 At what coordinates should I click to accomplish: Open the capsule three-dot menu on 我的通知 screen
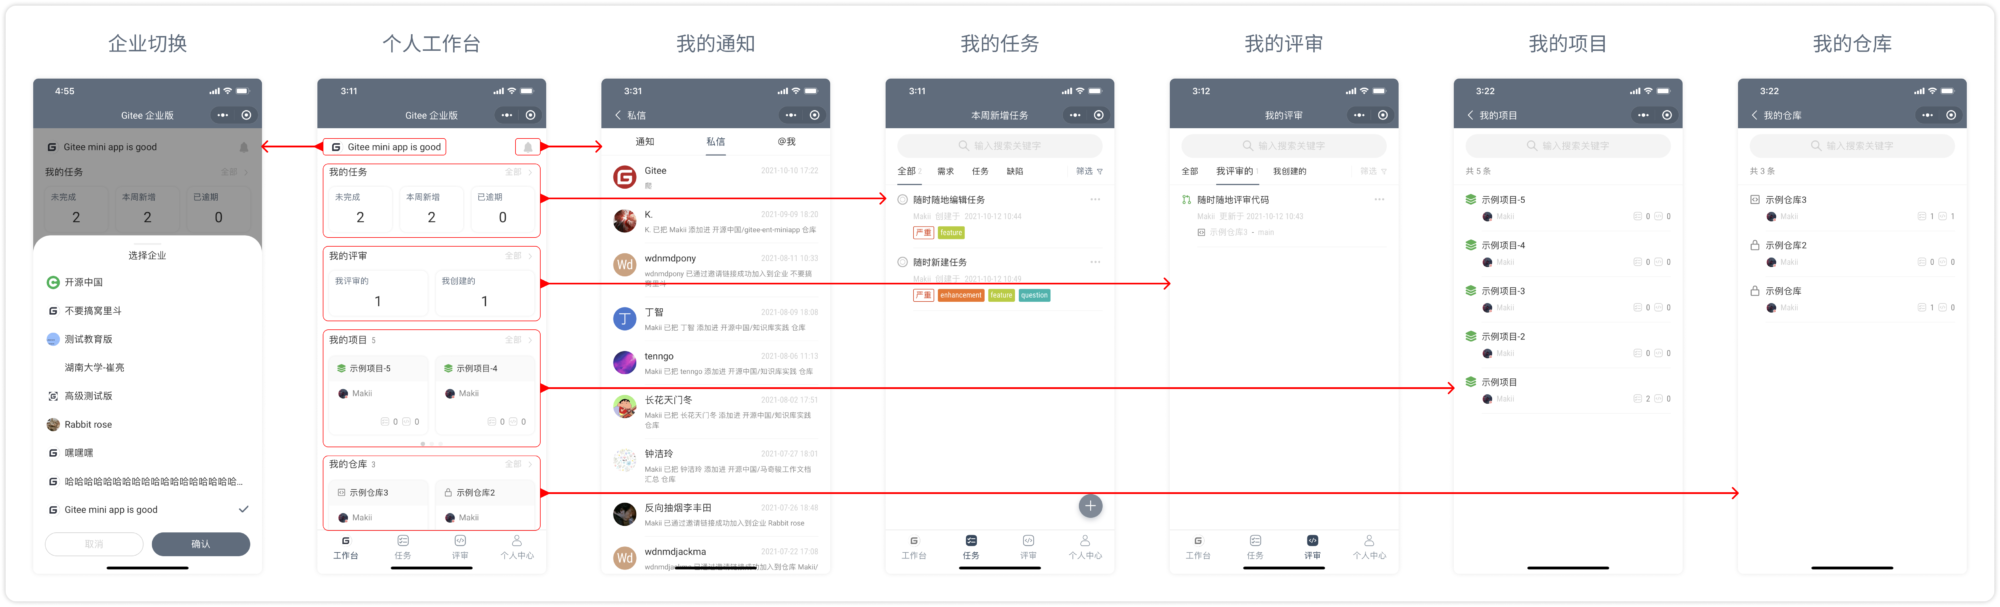[x=791, y=115]
